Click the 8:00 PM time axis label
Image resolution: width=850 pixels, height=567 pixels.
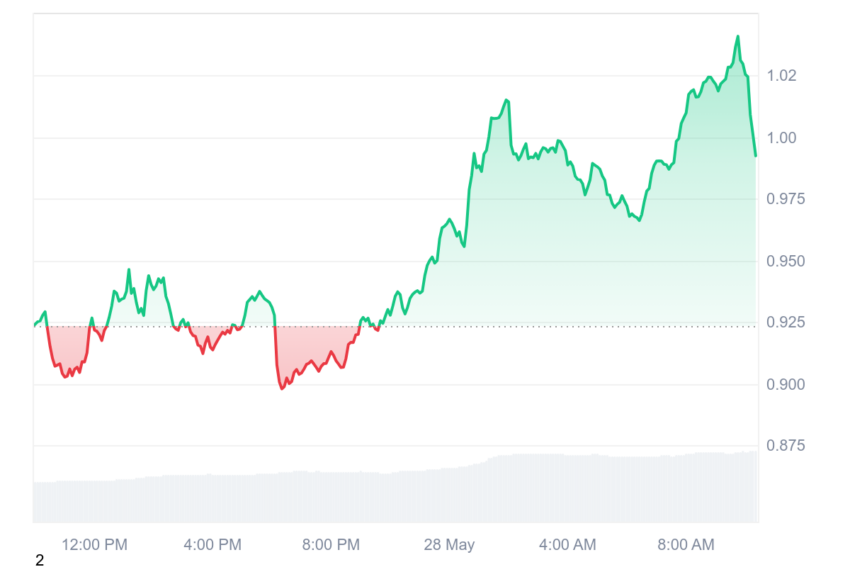(331, 544)
